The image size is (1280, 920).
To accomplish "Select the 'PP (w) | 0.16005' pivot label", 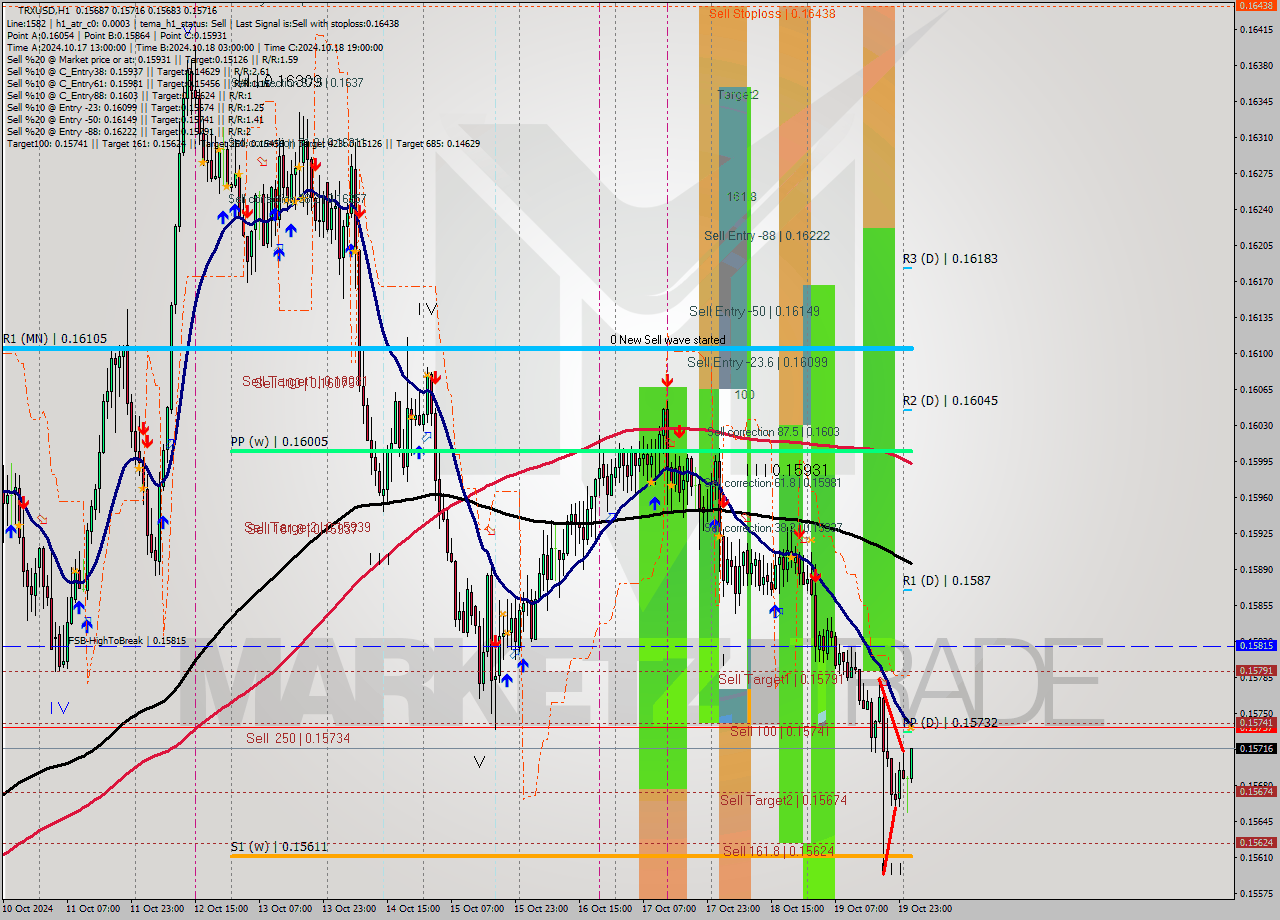I will click(x=279, y=441).
